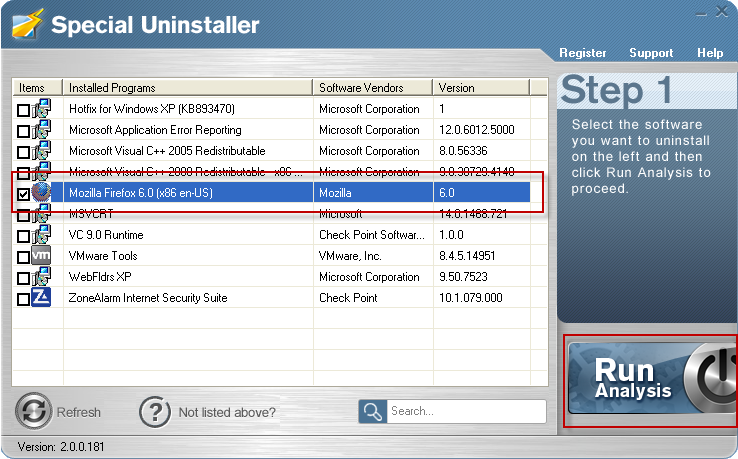Click the circular Refresh arrows icon
Screen dimensions: 738x459
34,411
